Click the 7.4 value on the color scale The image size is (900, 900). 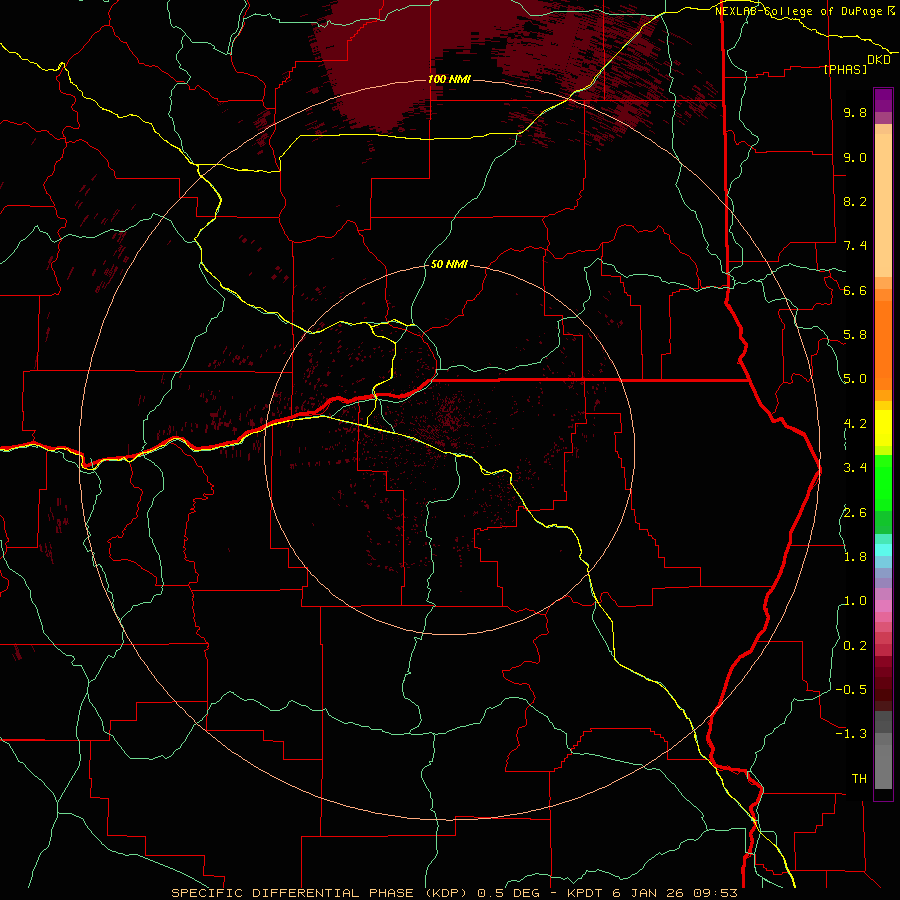[x=855, y=246]
